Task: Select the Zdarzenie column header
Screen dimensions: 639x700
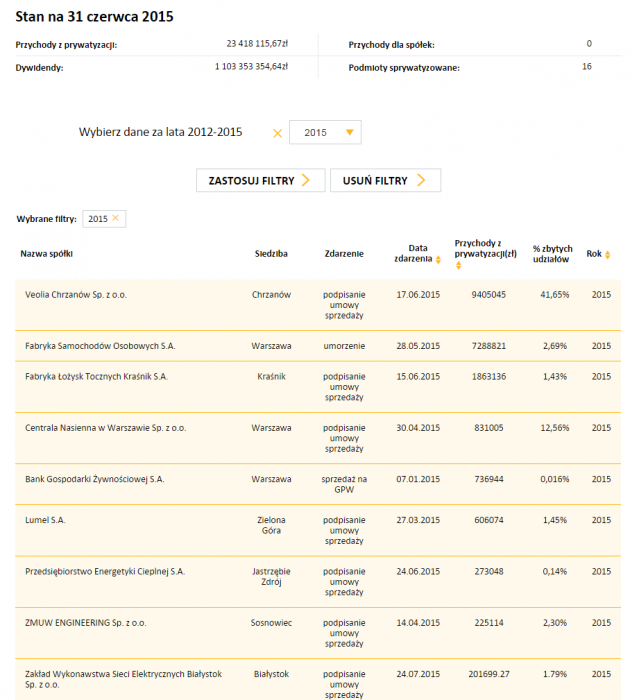Action: [344, 254]
